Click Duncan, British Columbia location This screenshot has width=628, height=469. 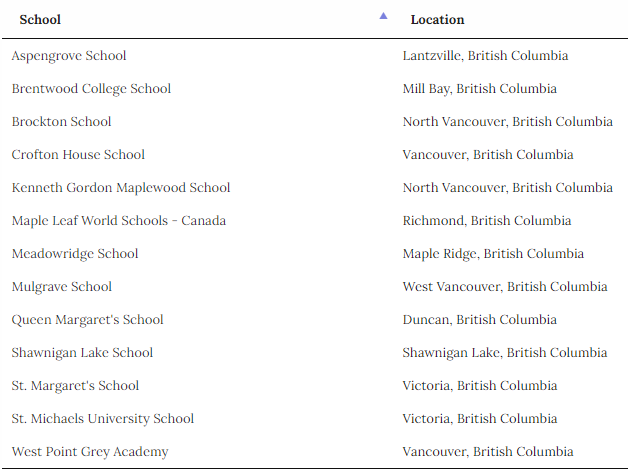(x=480, y=320)
